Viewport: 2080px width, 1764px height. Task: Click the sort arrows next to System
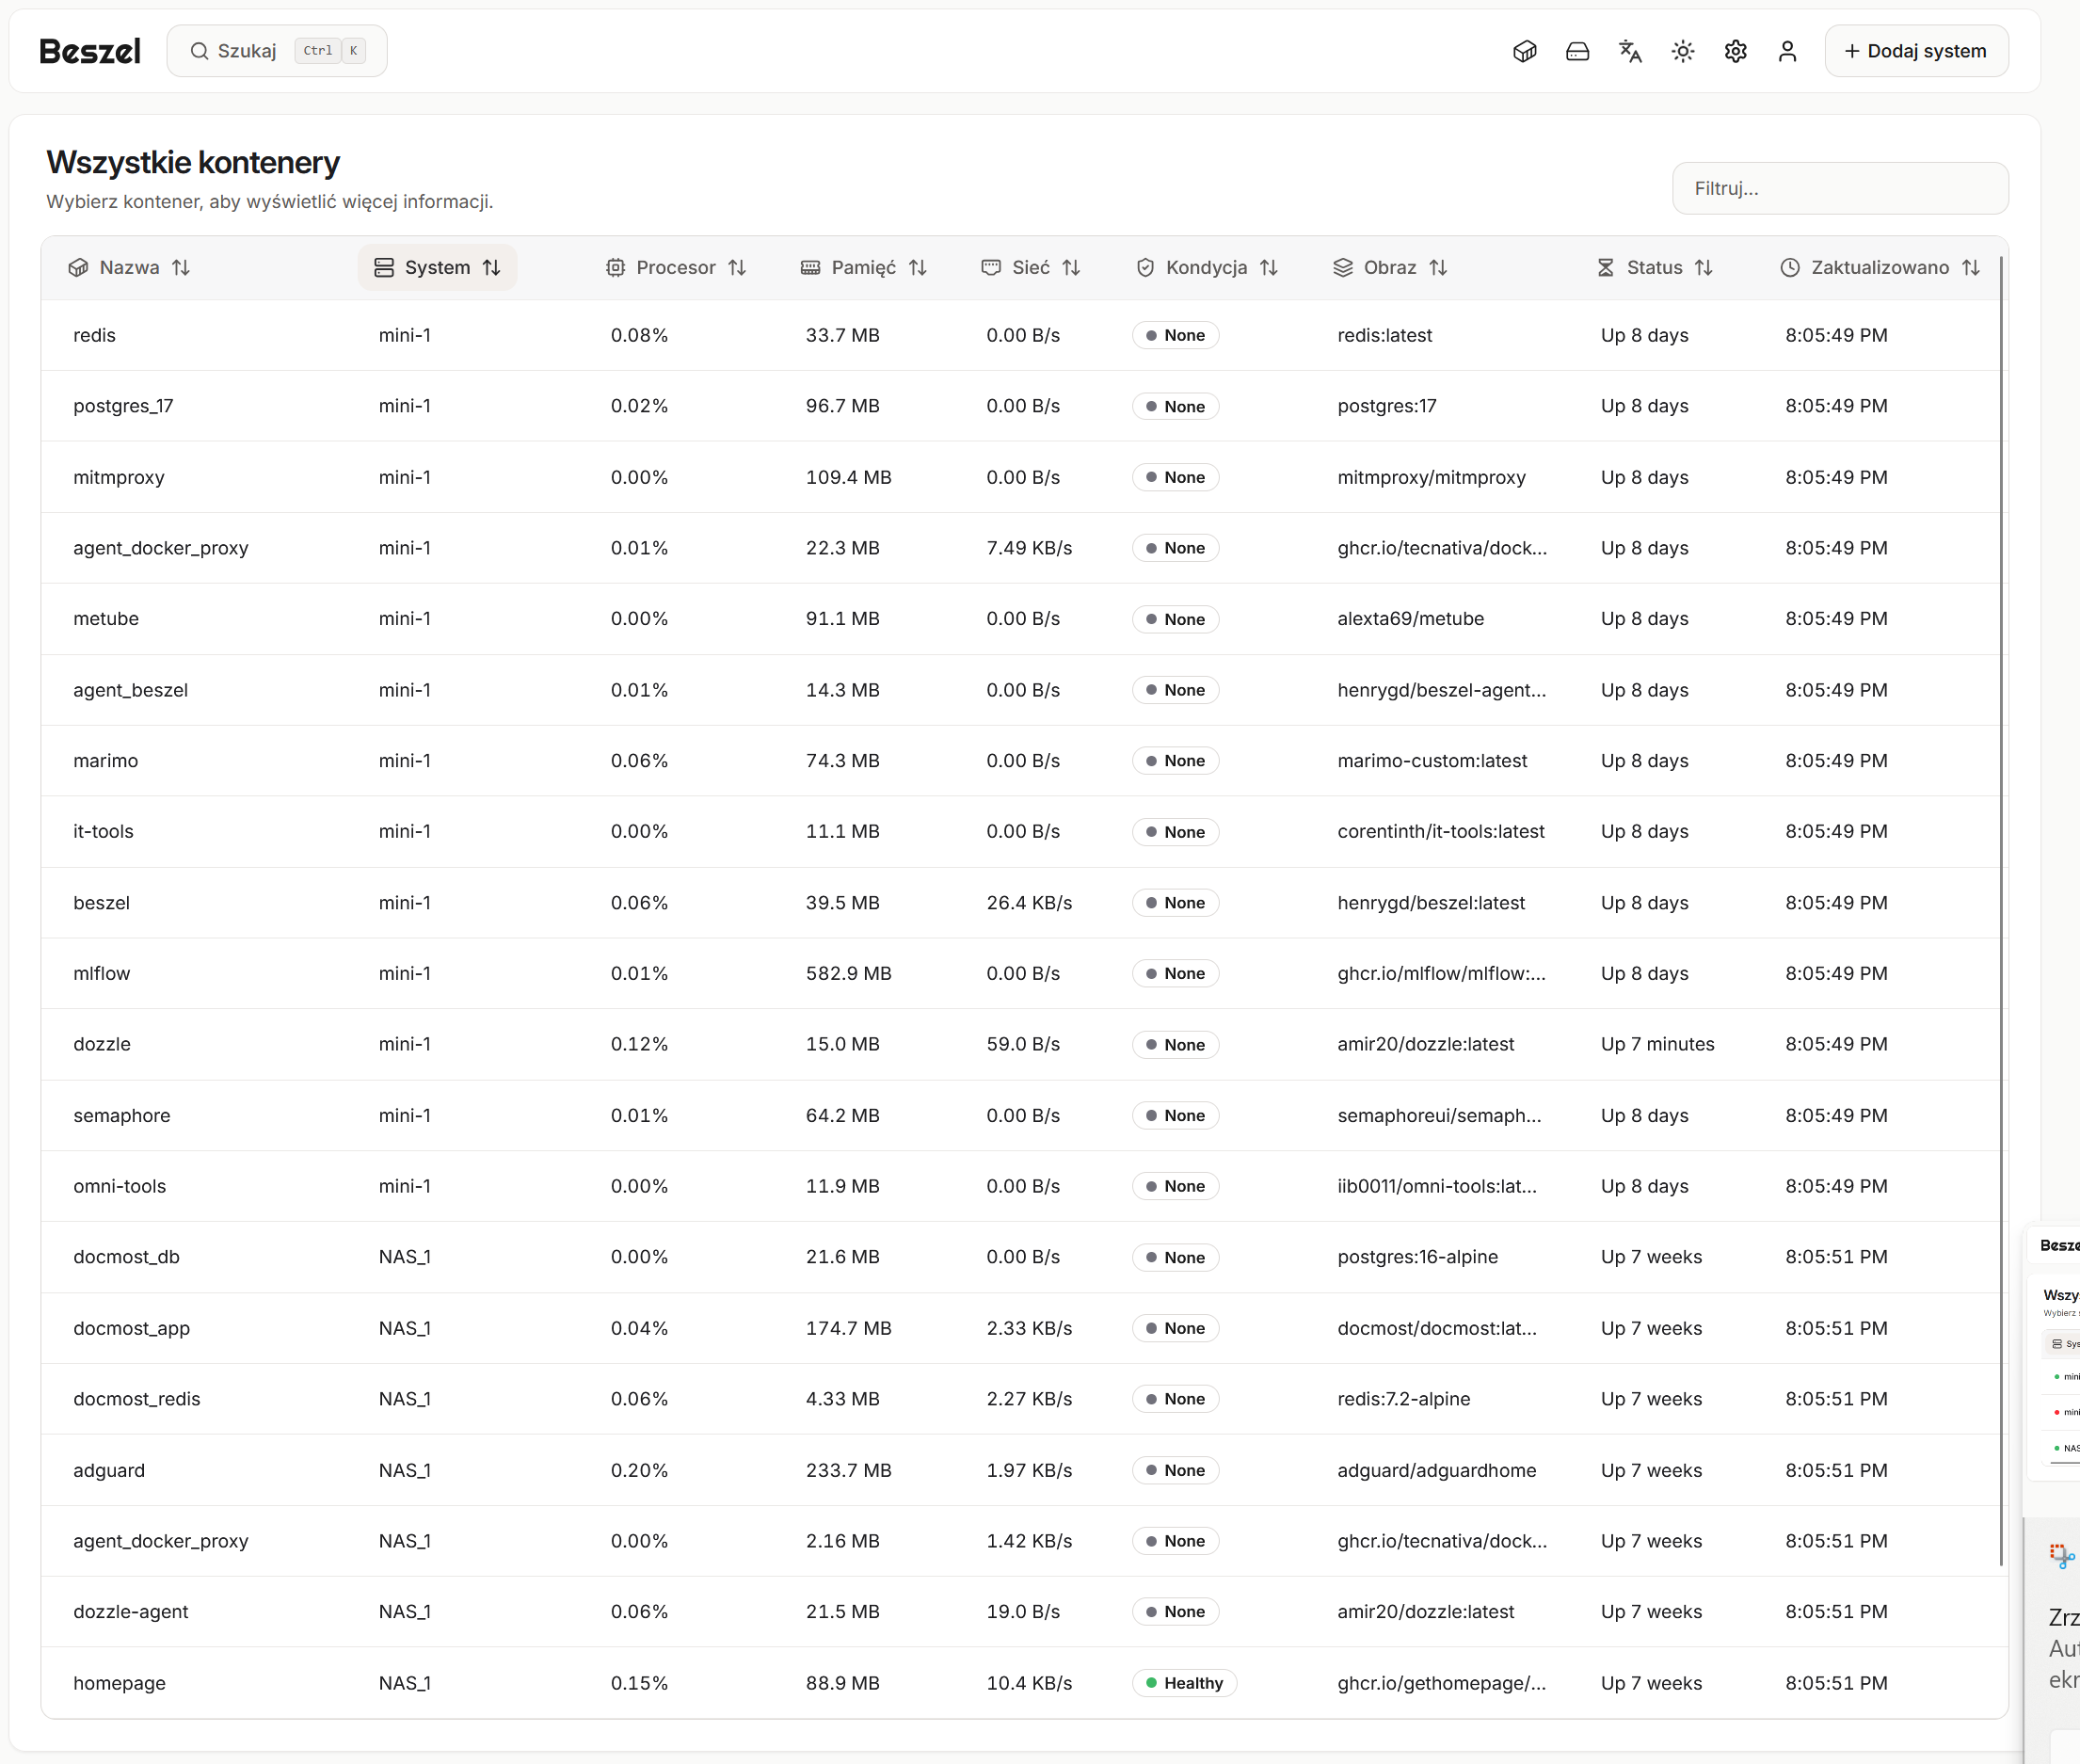492,267
